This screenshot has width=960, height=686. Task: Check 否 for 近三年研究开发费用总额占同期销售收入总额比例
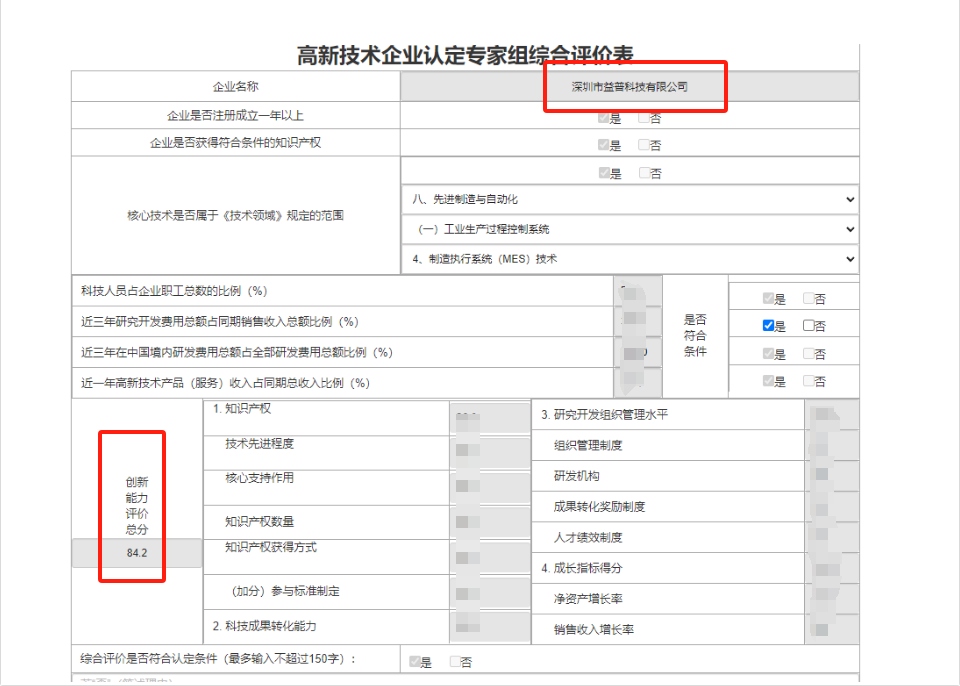[x=808, y=325]
